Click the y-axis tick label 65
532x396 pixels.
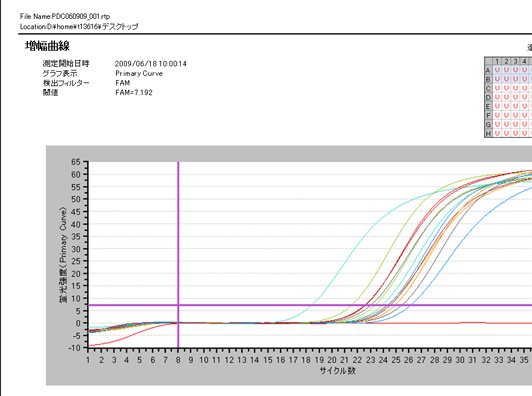coord(76,162)
